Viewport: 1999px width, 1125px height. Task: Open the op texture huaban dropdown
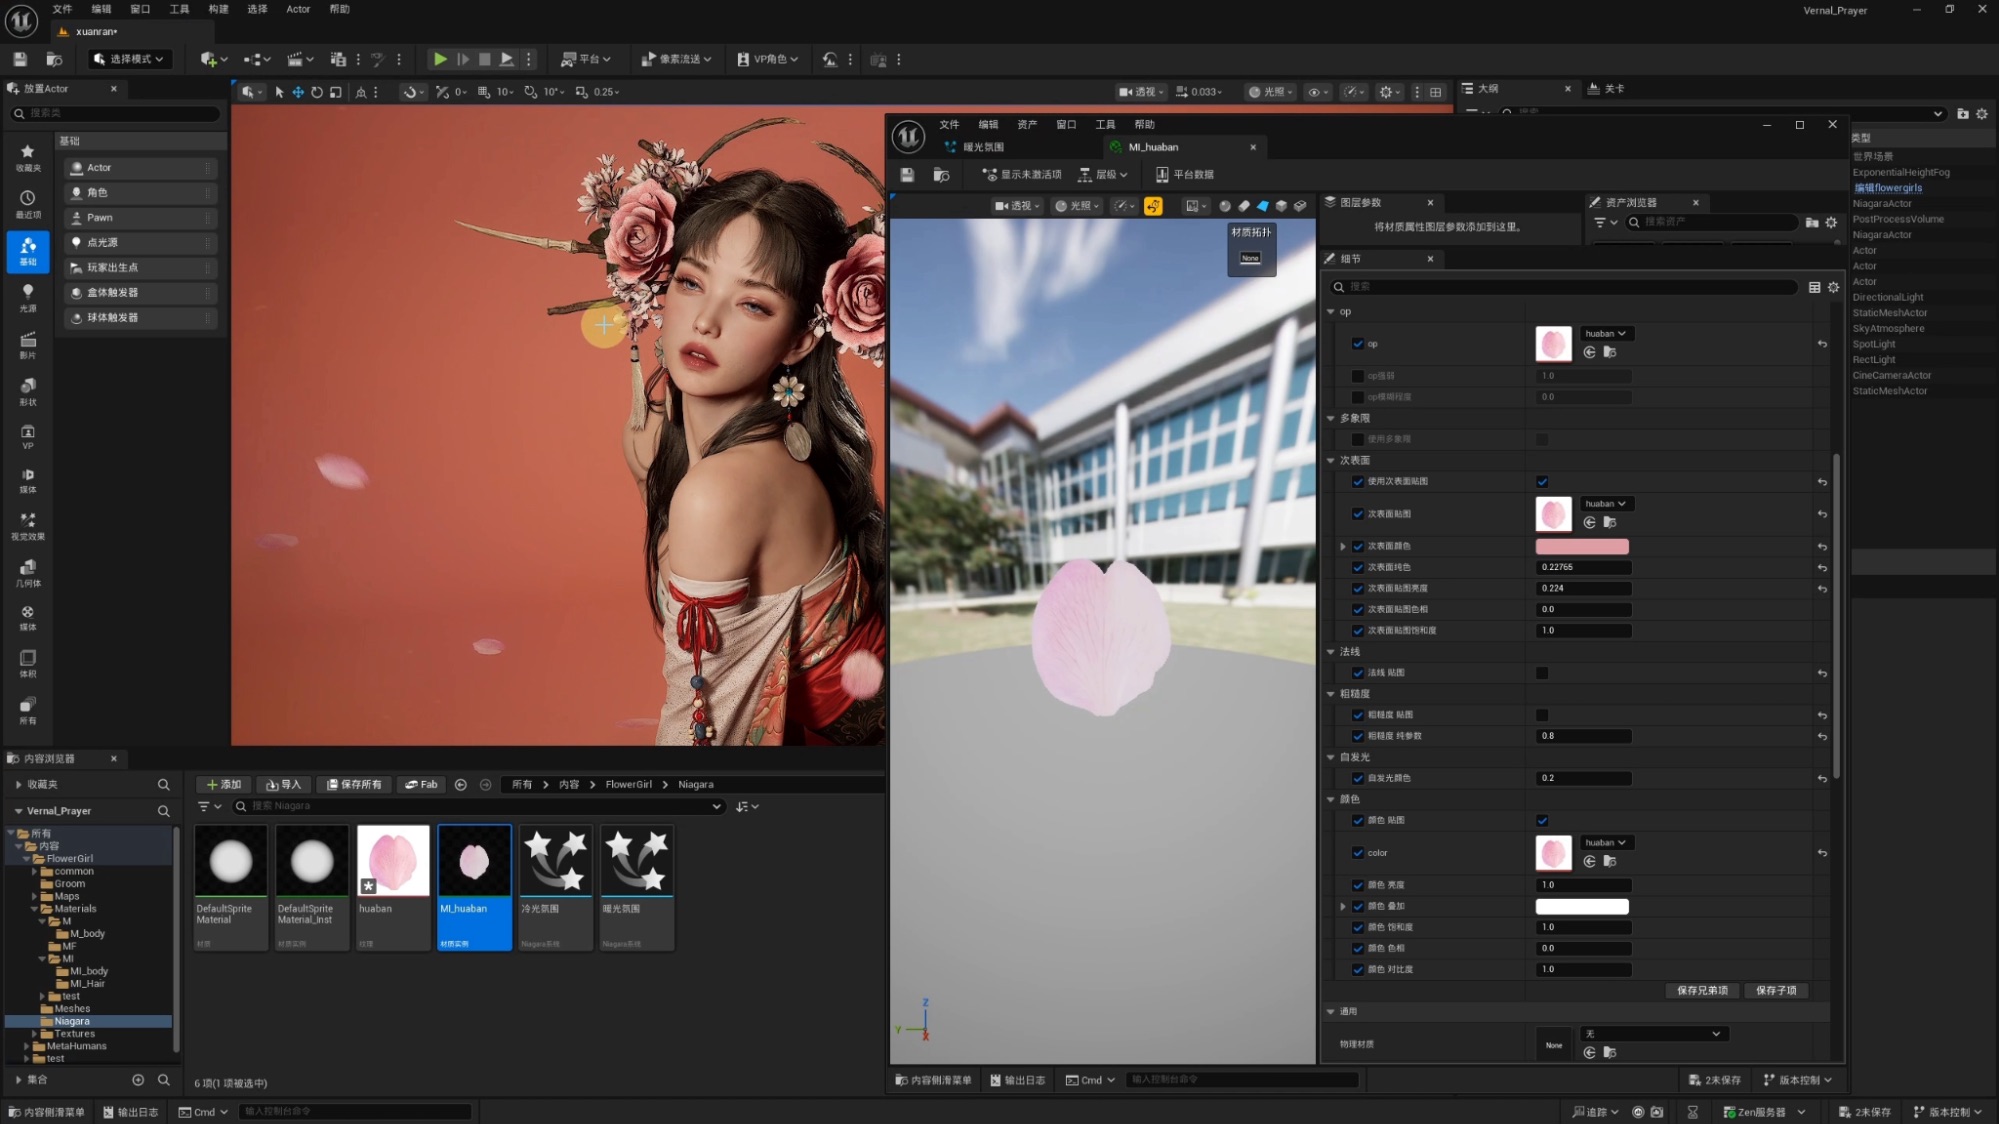click(x=1606, y=334)
